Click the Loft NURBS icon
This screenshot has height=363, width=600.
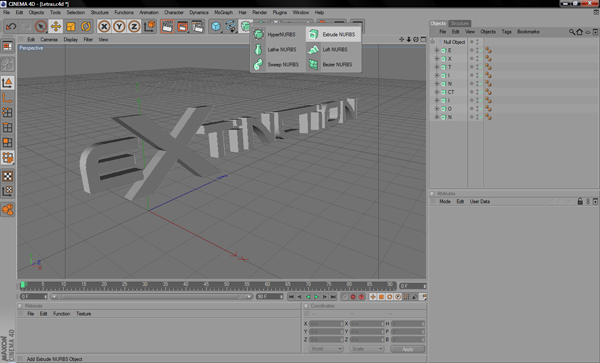coord(313,50)
